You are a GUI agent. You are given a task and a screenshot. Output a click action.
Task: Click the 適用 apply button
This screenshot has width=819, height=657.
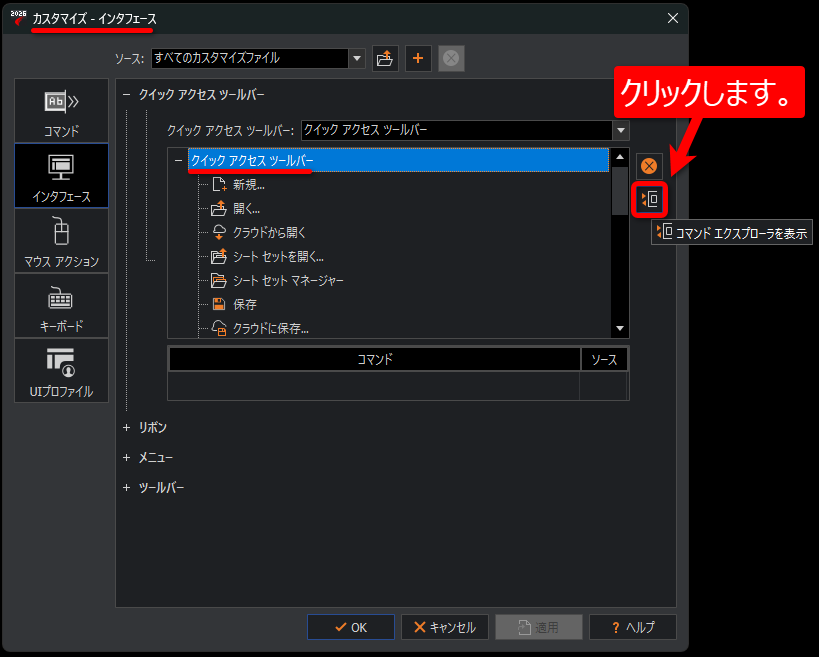click(x=539, y=627)
